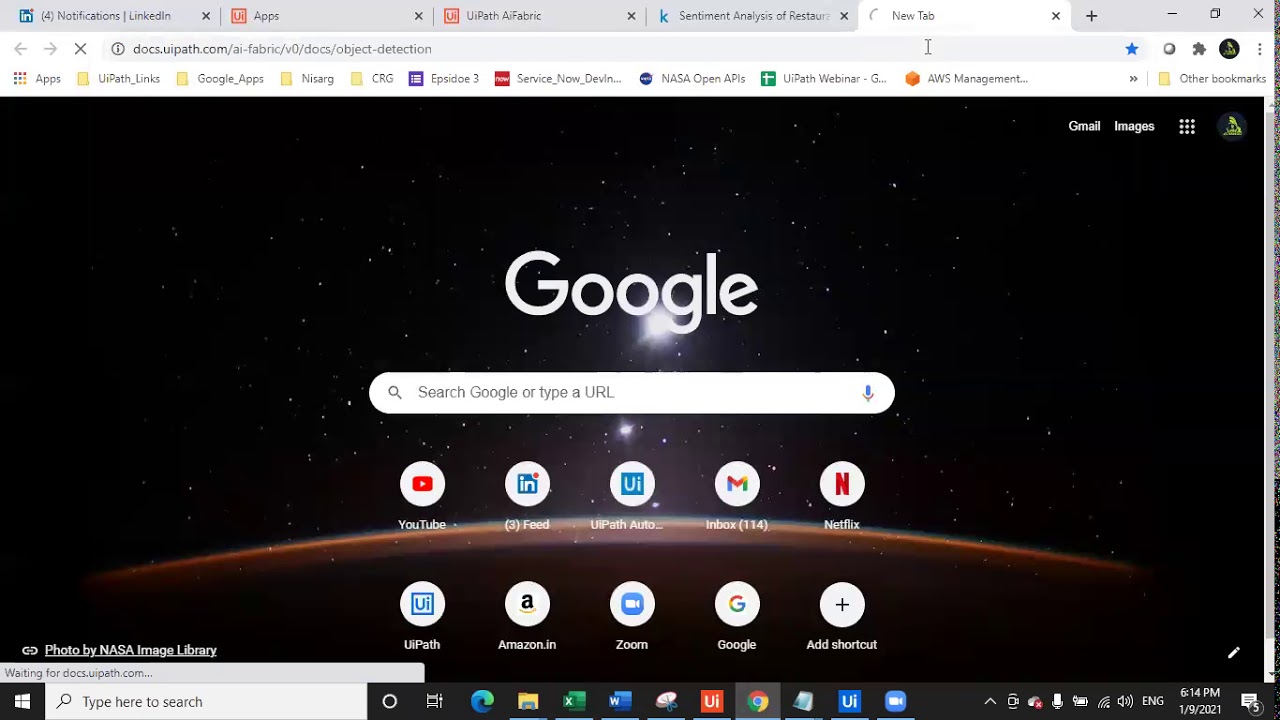1280x720 pixels.
Task: Stop loading the current page
Action: click(81, 49)
